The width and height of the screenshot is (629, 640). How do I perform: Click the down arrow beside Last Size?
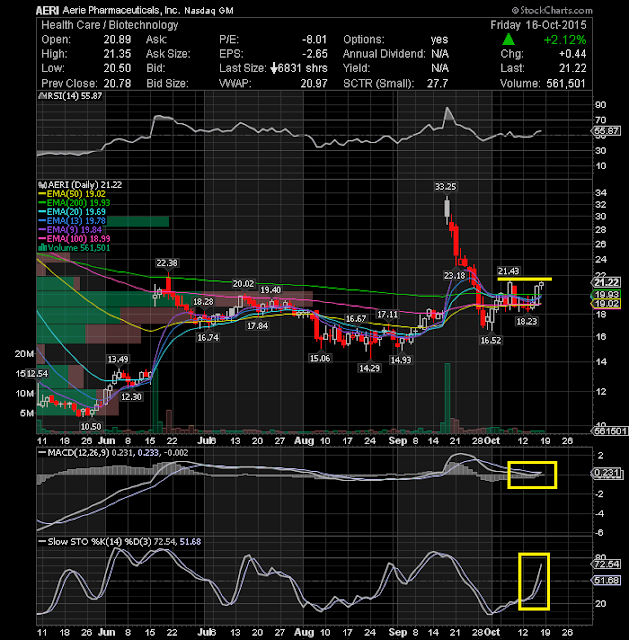pyautogui.click(x=274, y=69)
